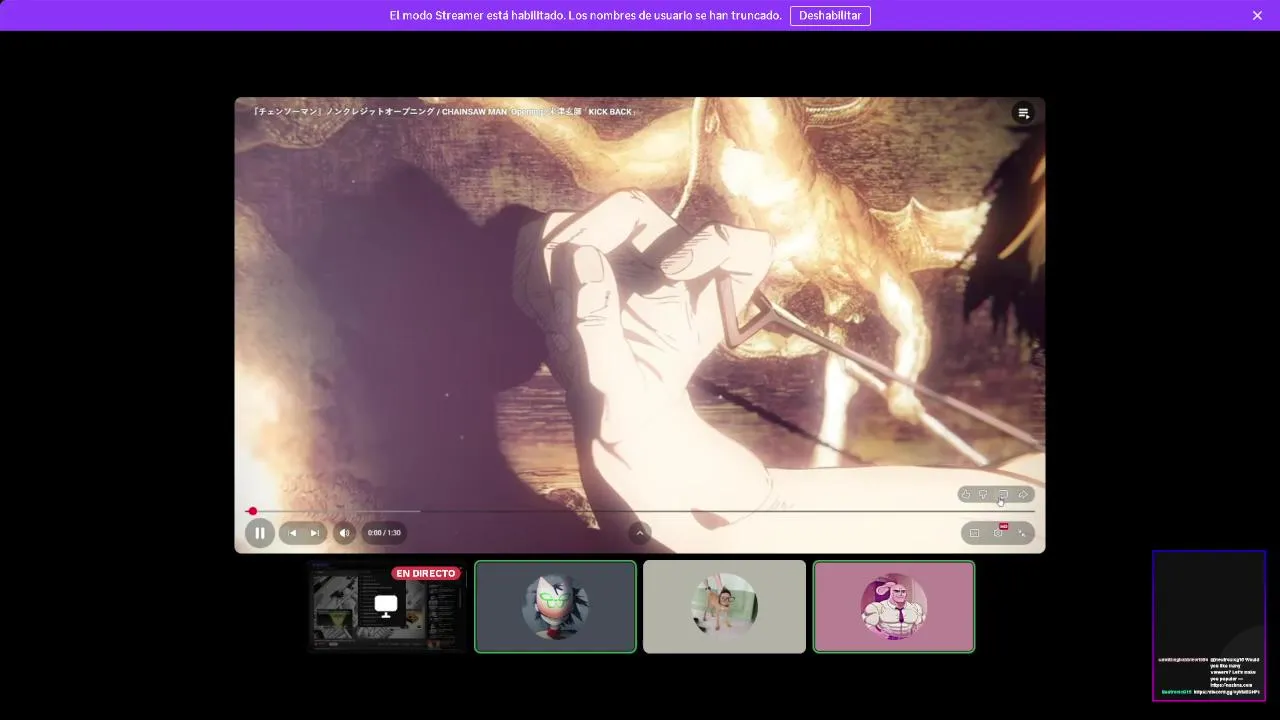Toggle fullscreen for the video player
This screenshot has height=720, width=1280.
tap(1021, 533)
